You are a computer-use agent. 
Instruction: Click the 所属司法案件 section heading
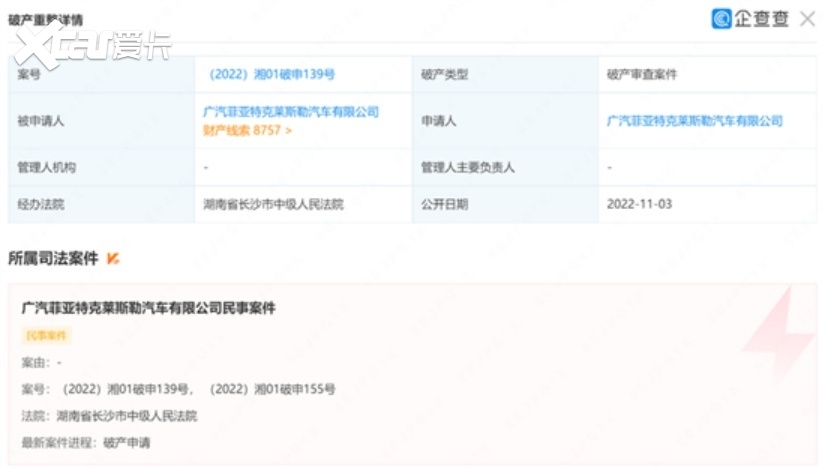[x=53, y=259]
